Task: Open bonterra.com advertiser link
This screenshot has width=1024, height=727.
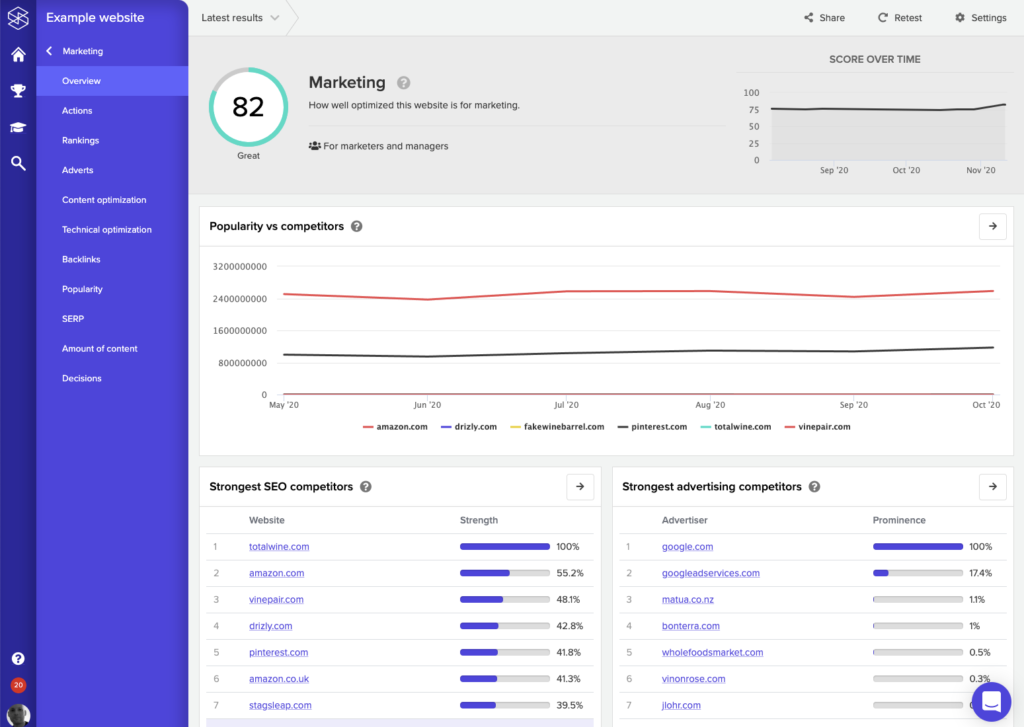Action: pos(690,626)
